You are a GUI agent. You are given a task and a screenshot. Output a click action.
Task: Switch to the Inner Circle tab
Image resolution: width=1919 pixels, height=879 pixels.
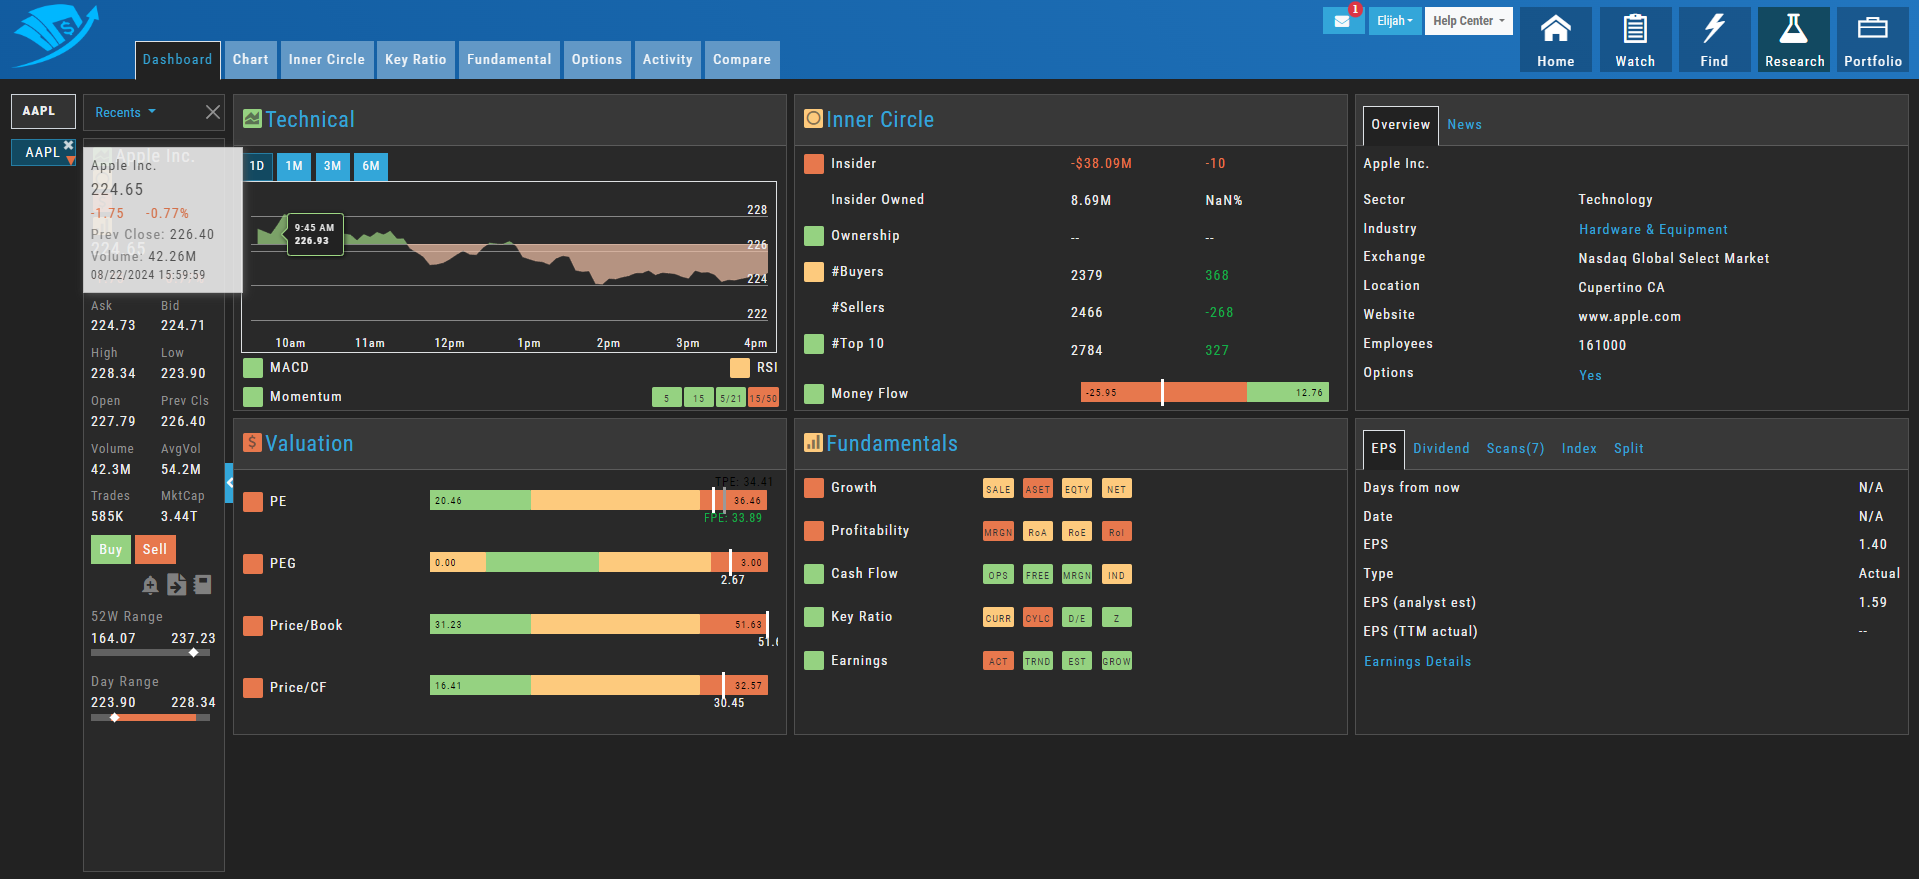327,60
